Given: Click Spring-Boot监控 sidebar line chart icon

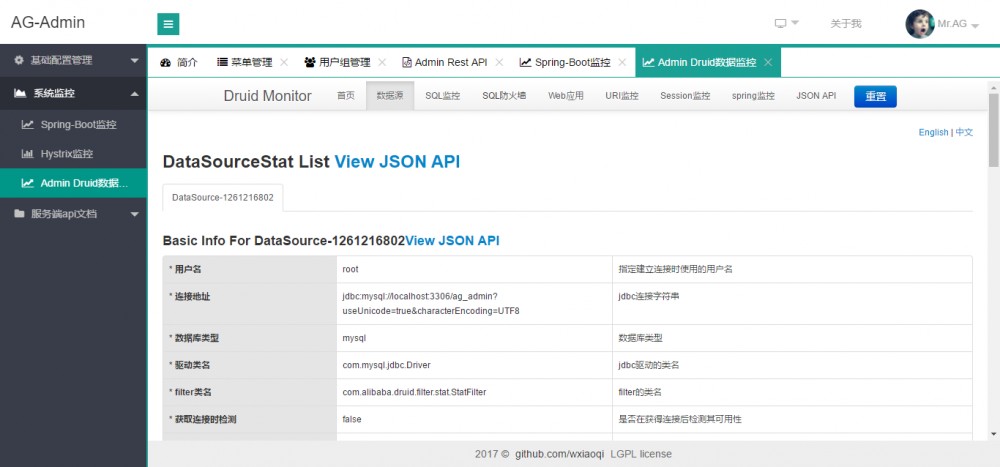Looking at the screenshot, I should click(x=27, y=124).
